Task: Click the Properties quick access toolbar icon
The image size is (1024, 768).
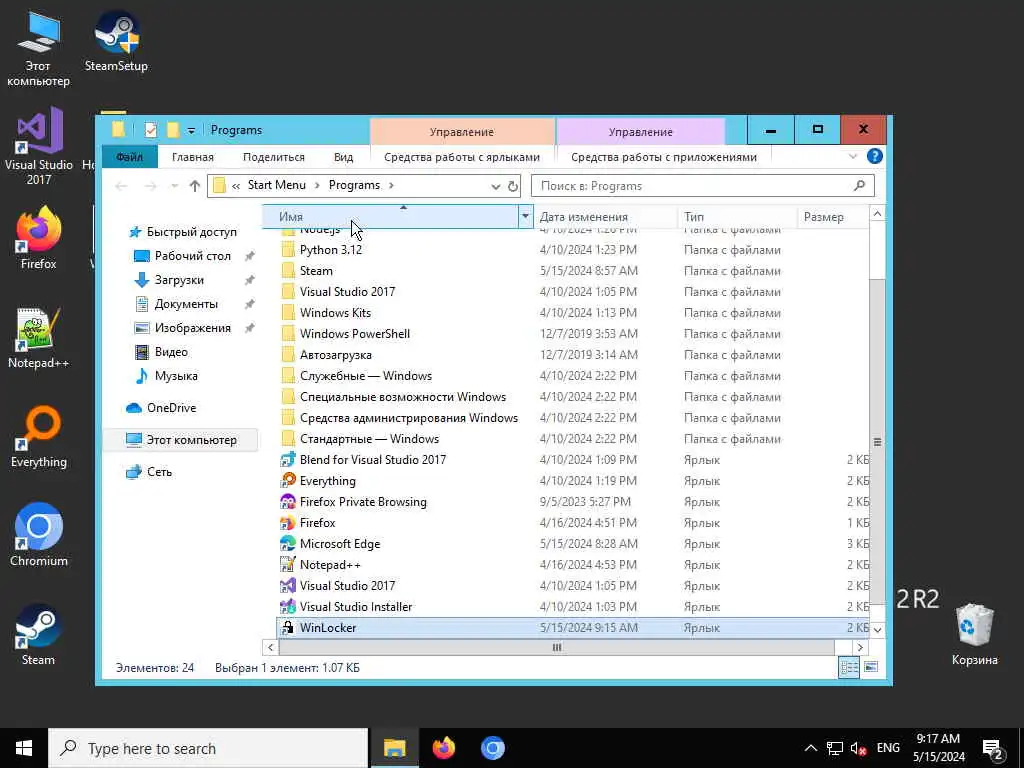Action: pos(151,130)
